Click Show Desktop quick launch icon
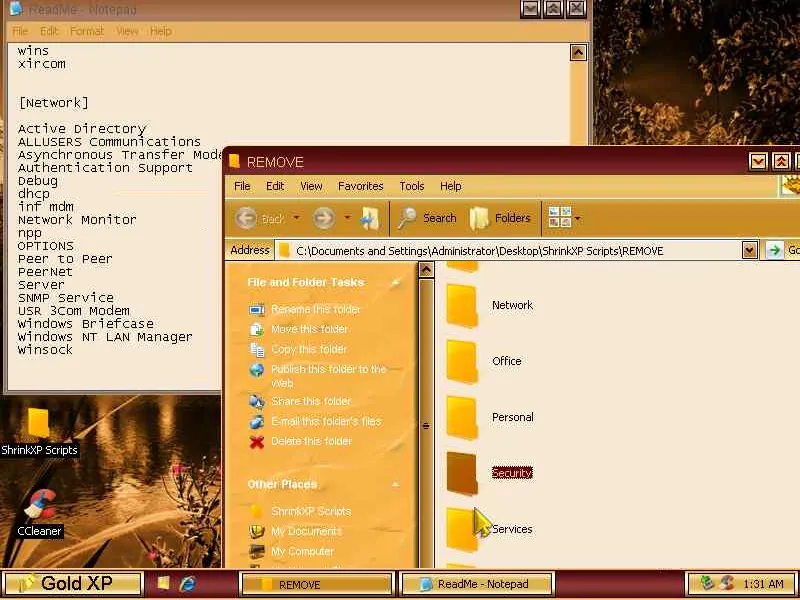800x600 pixels. tap(163, 583)
